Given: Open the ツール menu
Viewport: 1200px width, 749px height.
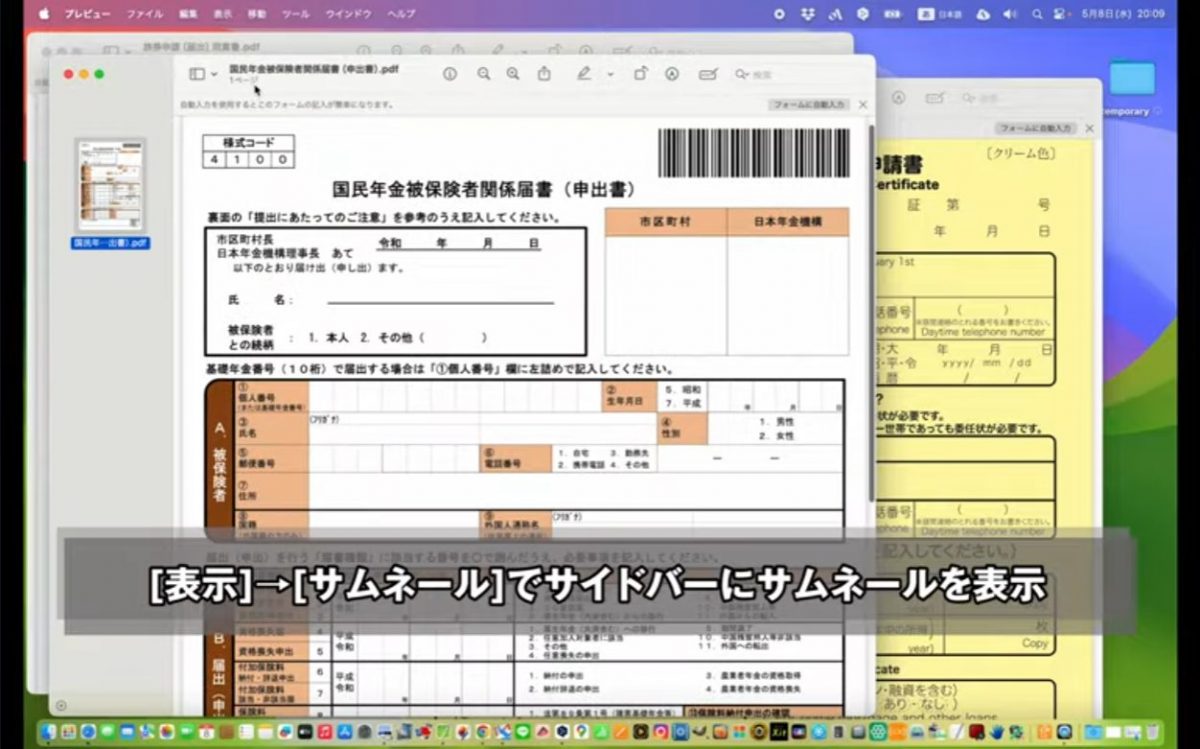Looking at the screenshot, I should tap(296, 14).
